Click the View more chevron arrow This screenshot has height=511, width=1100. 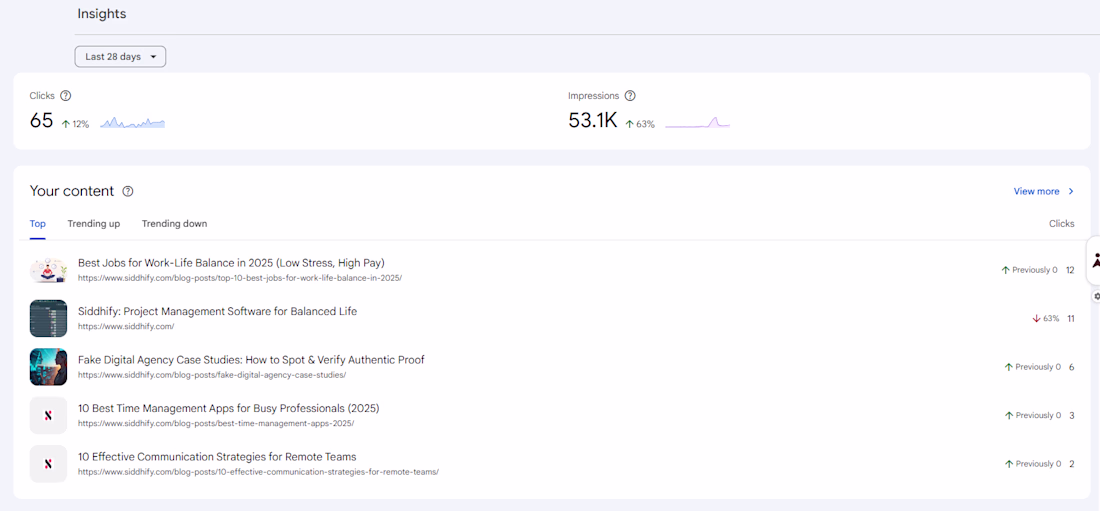[x=1071, y=191]
